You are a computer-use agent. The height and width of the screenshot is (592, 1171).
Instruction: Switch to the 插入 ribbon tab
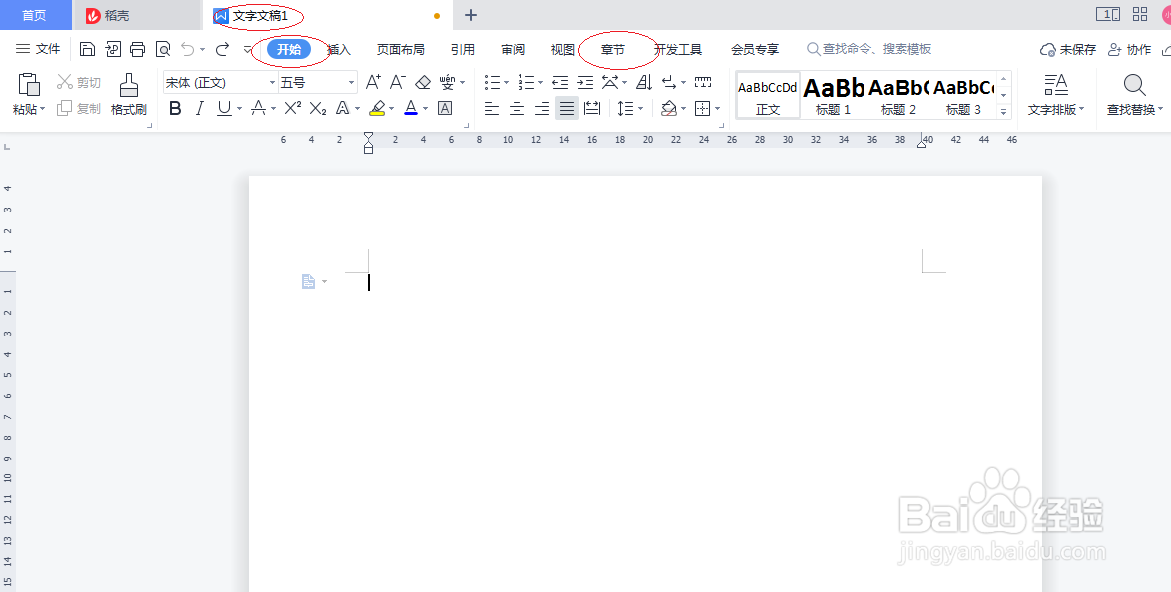tap(339, 49)
